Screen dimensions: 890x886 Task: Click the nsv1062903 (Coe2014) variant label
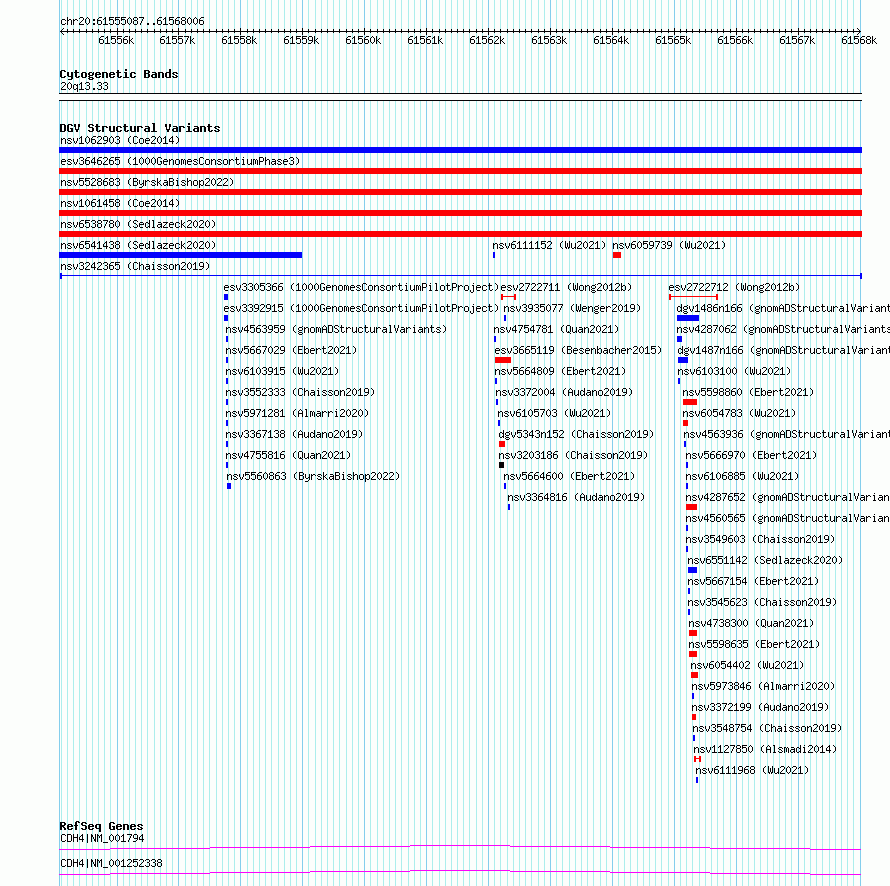click(120, 140)
